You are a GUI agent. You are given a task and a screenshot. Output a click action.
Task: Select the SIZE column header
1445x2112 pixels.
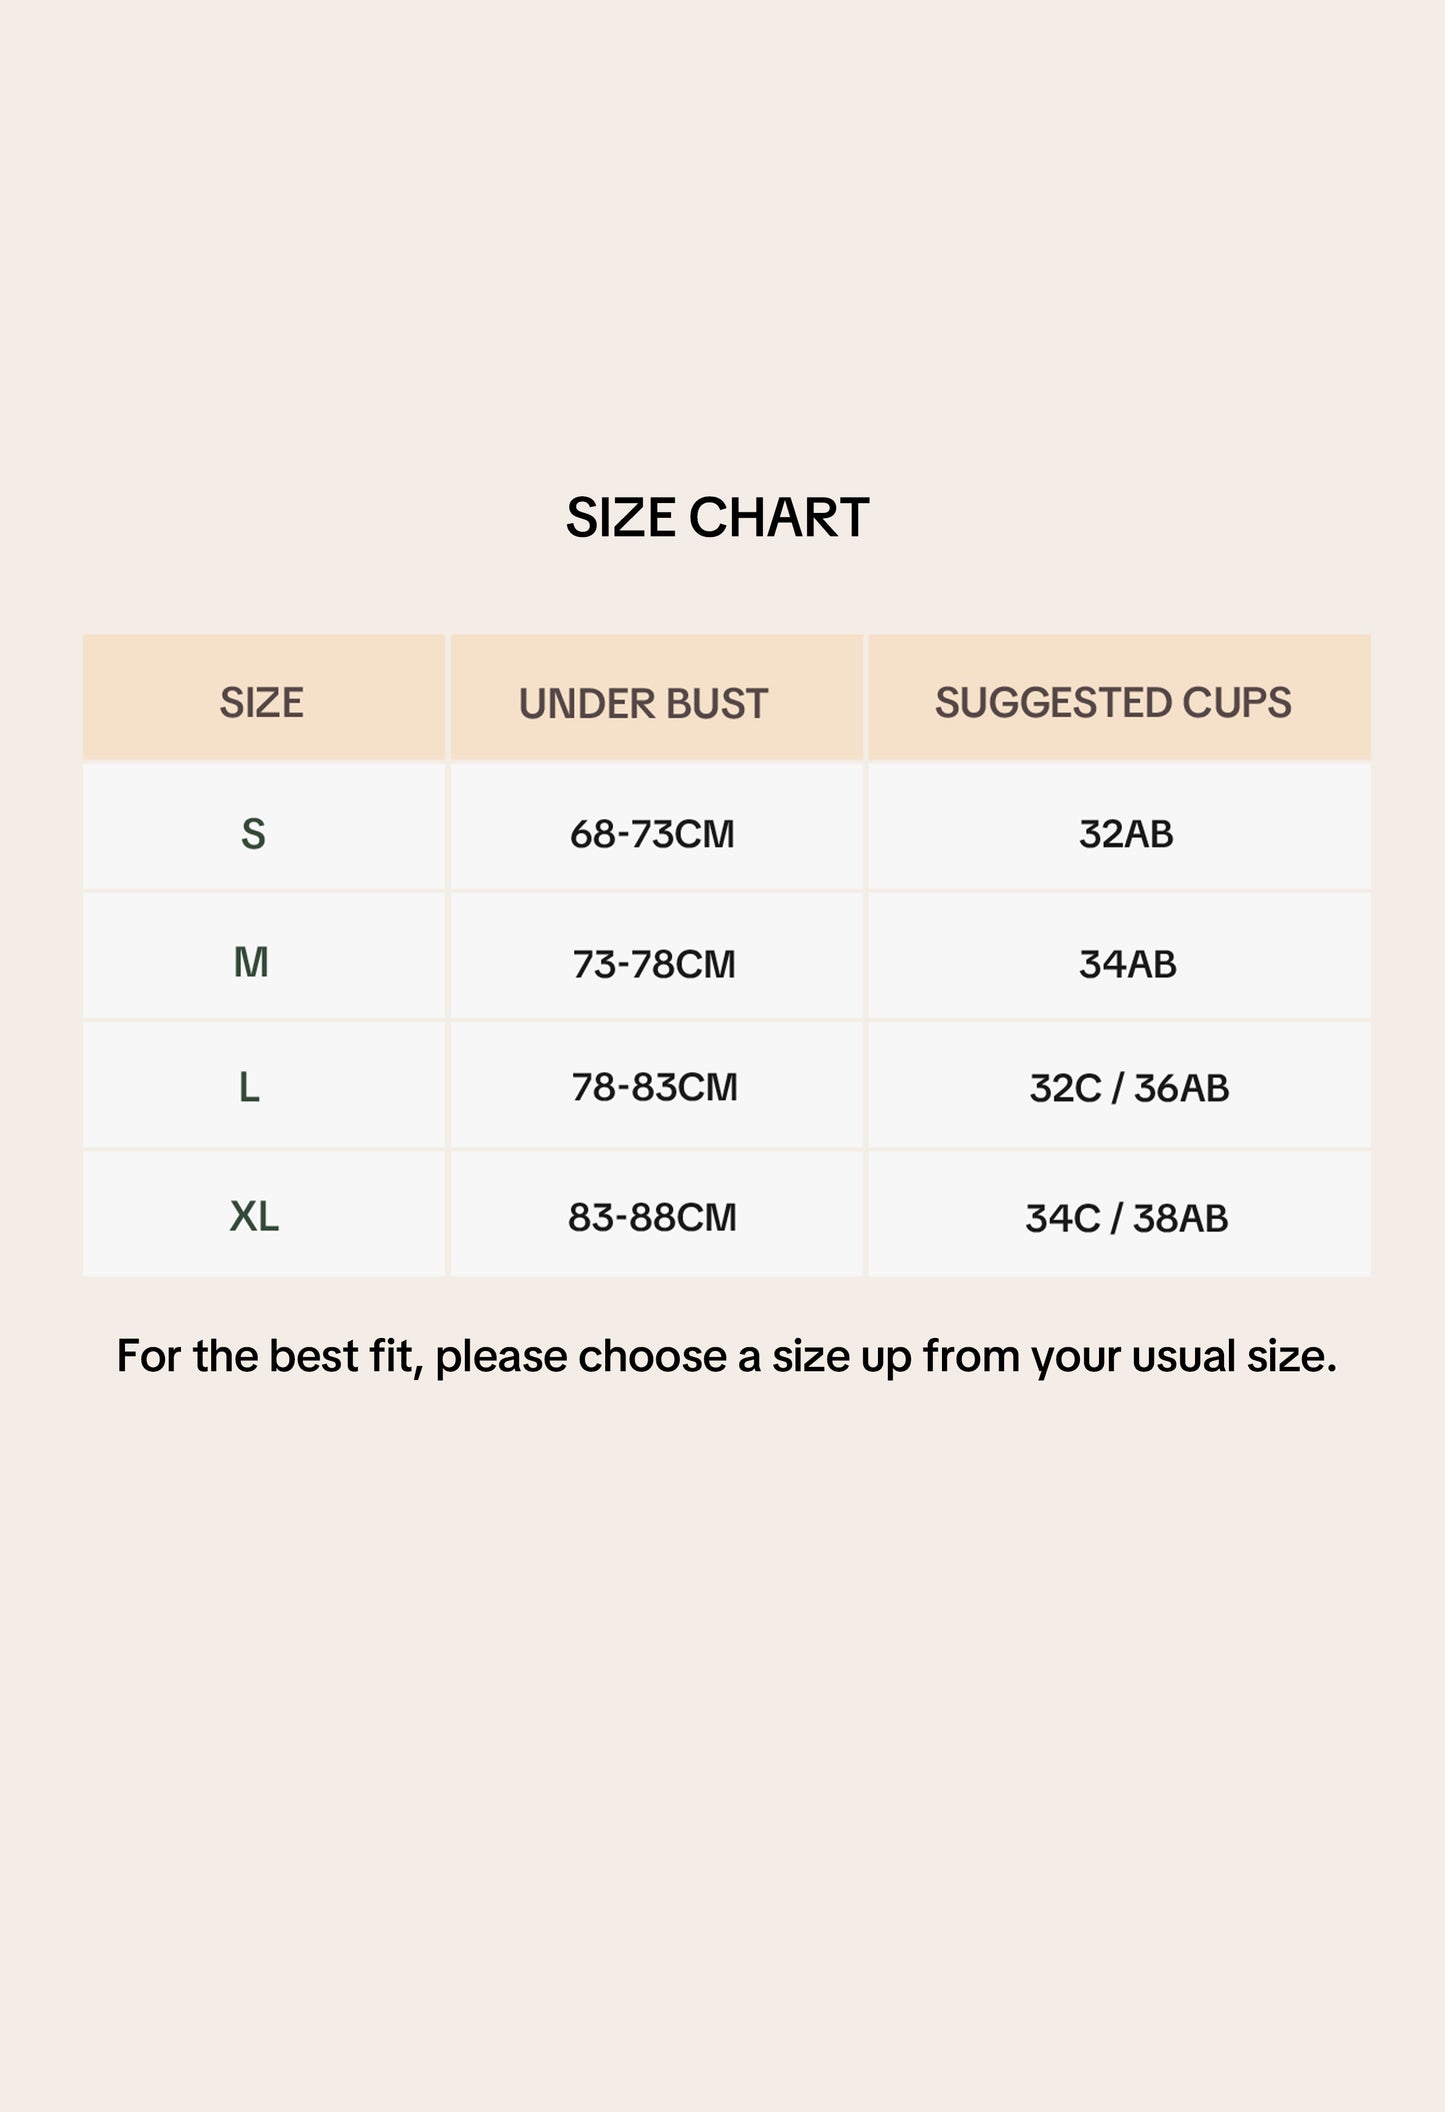262,703
